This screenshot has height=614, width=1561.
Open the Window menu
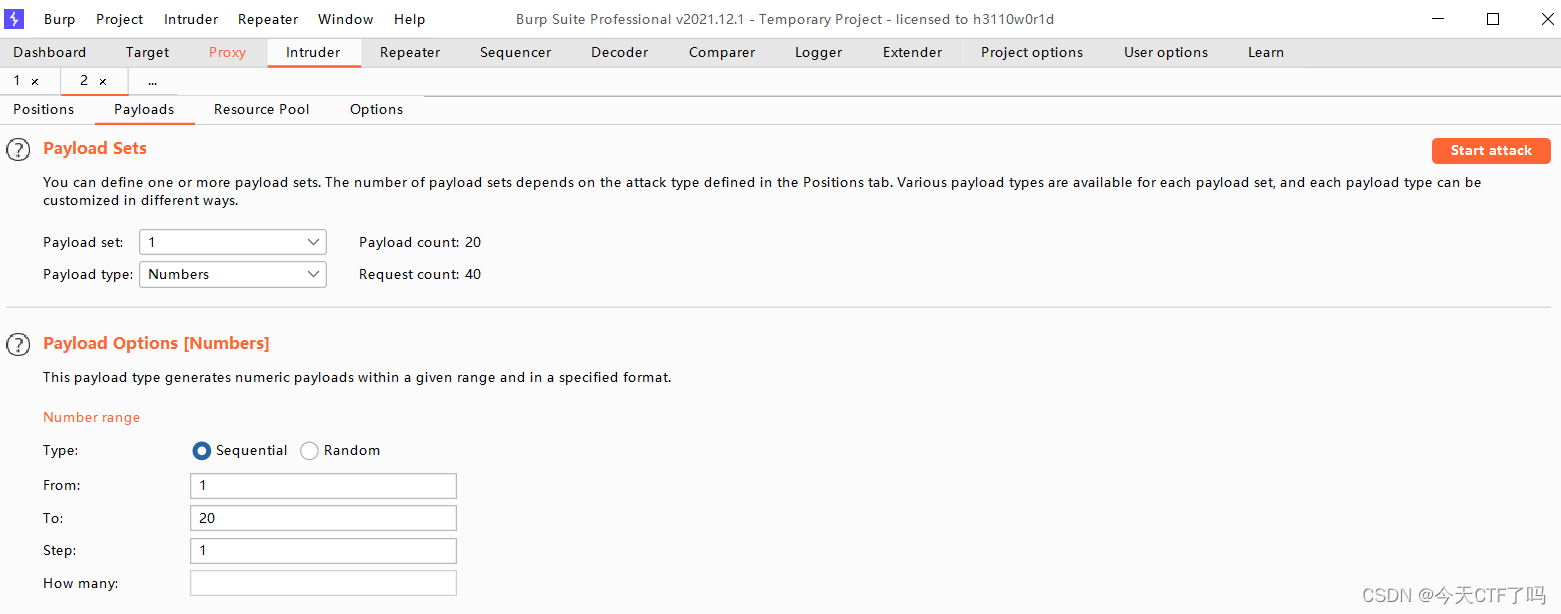[x=346, y=19]
